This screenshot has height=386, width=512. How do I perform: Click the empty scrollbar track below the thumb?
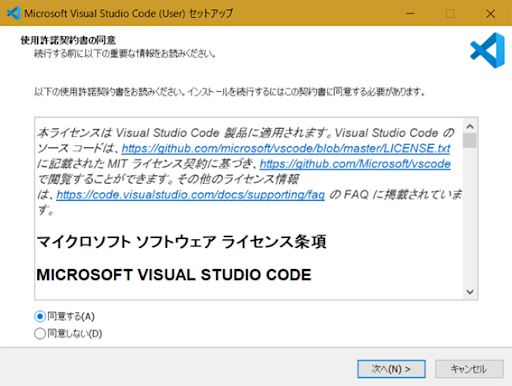pyautogui.click(x=470, y=216)
